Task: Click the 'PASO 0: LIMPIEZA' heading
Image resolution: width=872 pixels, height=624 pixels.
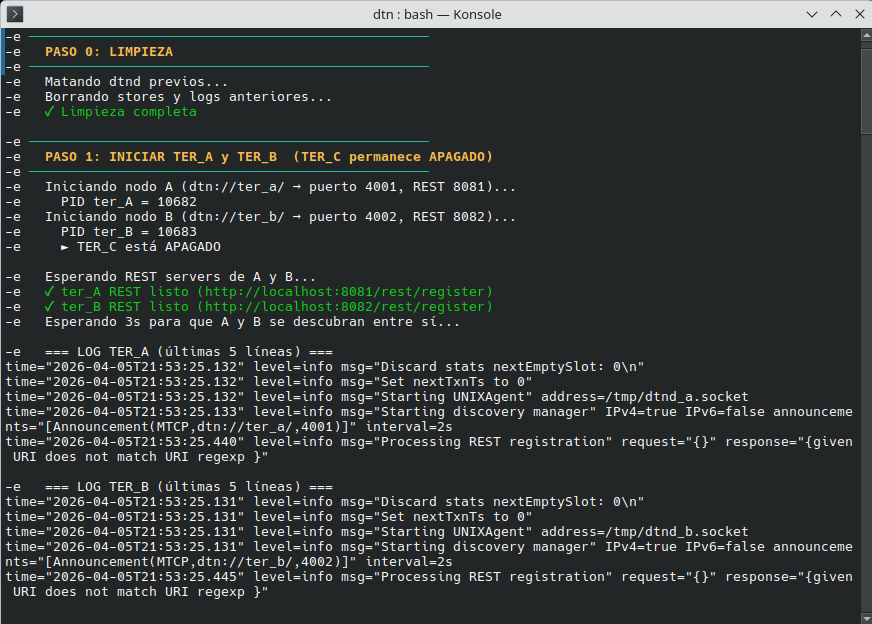Action: (109, 52)
